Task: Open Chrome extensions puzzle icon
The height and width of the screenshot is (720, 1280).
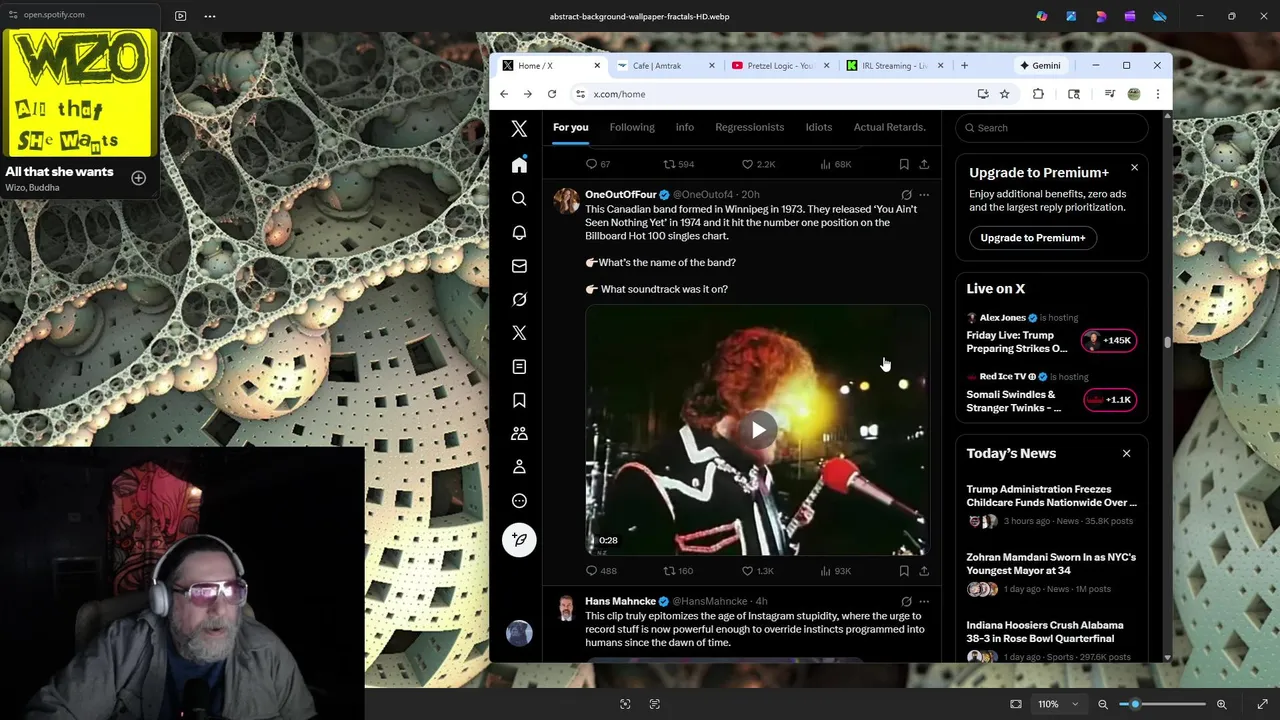Action: pyautogui.click(x=1038, y=94)
